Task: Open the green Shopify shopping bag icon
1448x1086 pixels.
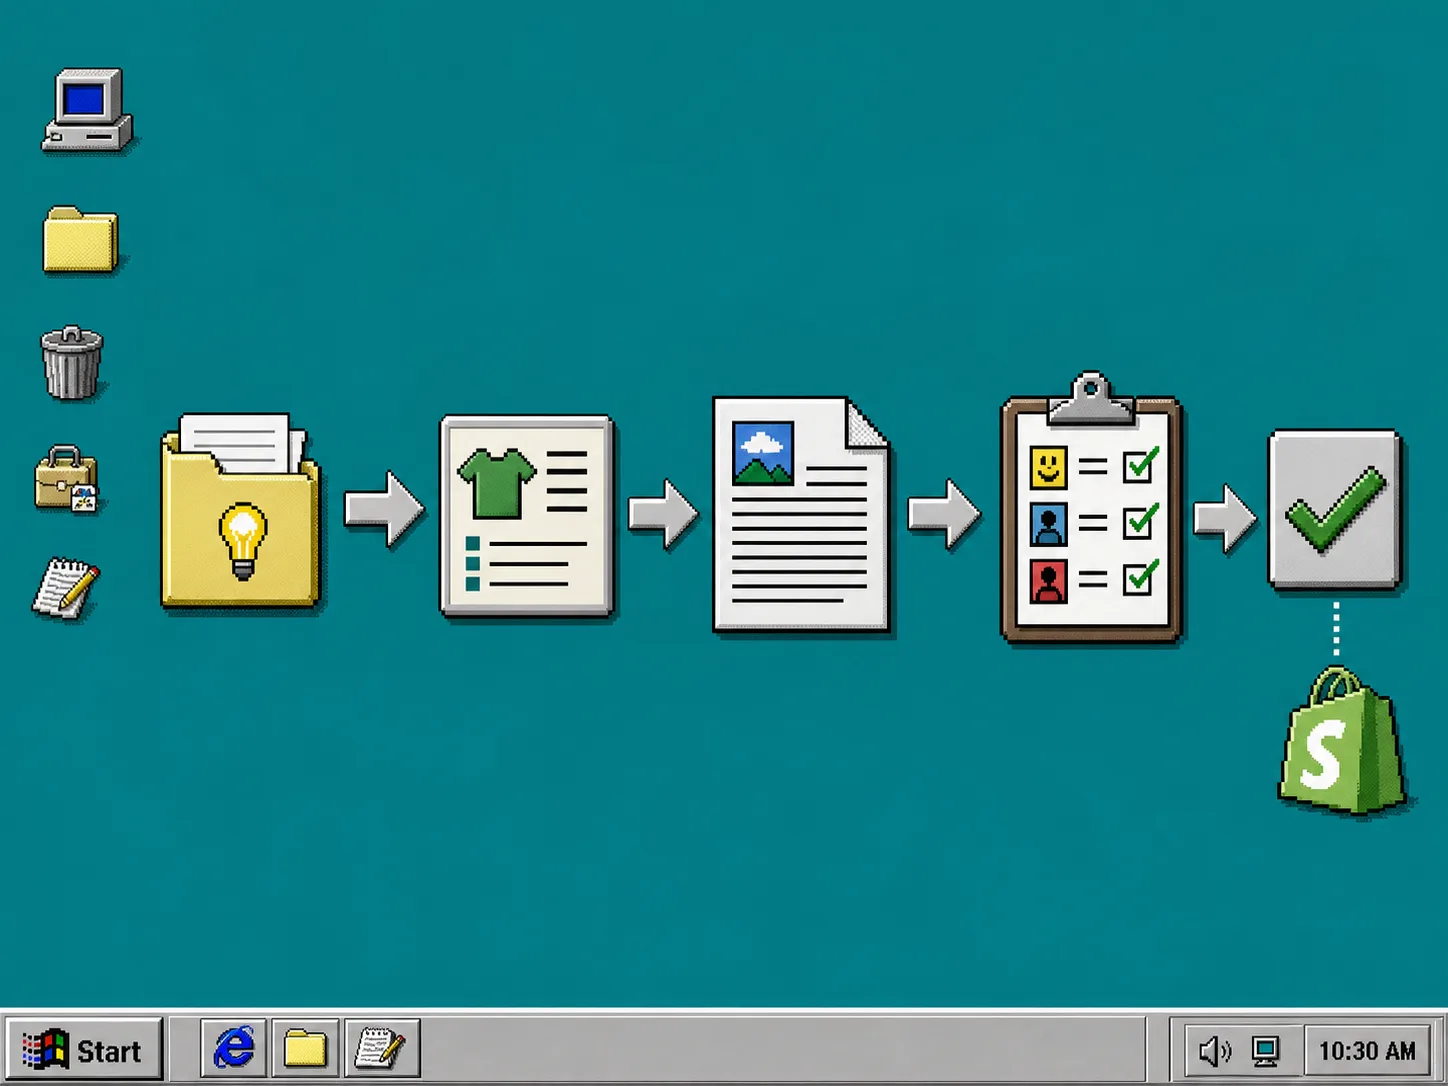Action: (x=1342, y=741)
